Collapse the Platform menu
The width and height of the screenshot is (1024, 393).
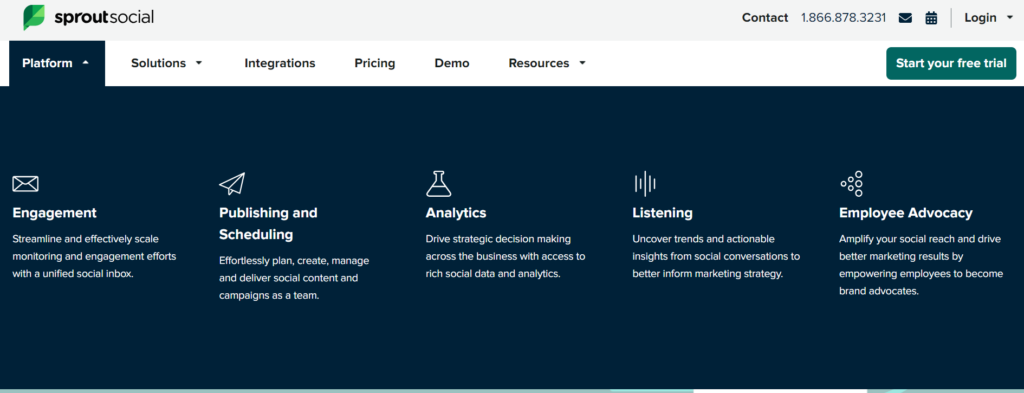coord(57,63)
